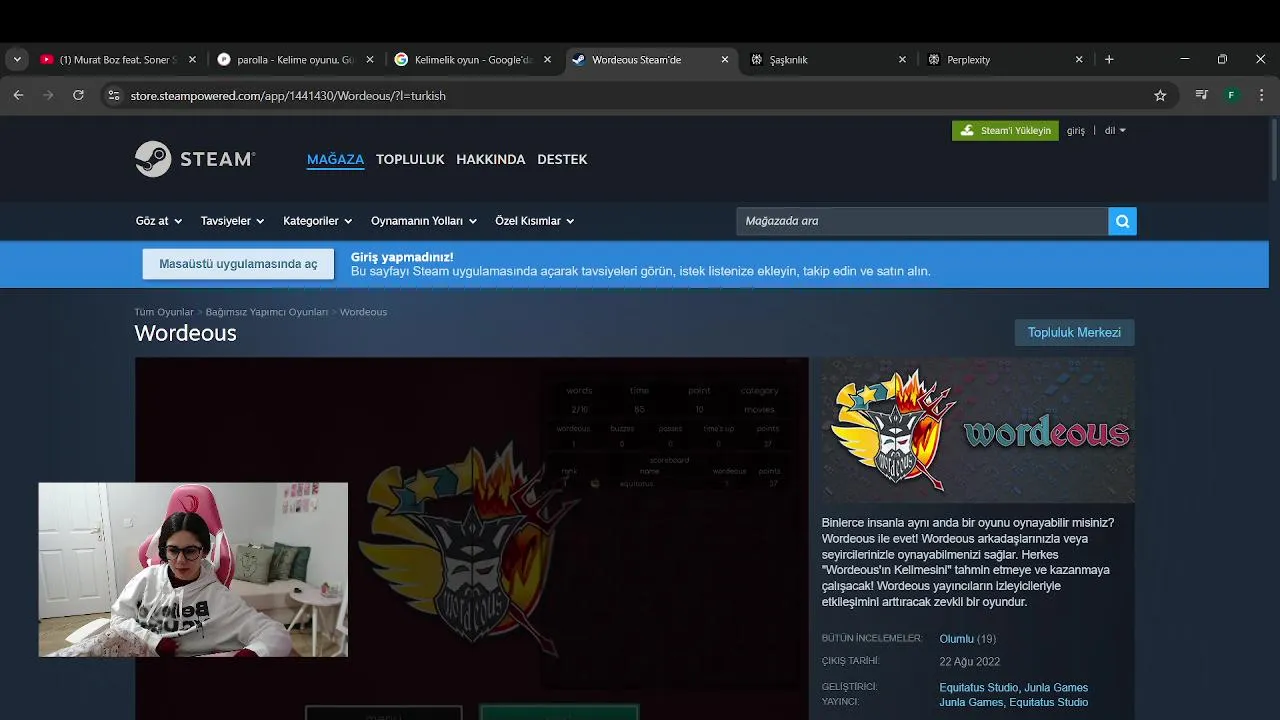
Task: Reload the page with refresh icon
Action: point(78,95)
